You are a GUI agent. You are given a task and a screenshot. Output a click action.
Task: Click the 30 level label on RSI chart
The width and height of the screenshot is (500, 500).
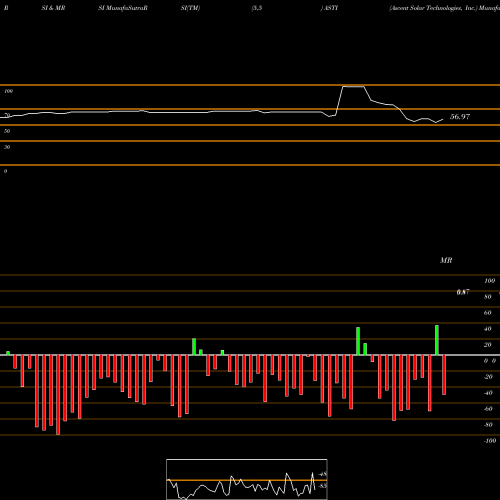coord(7,147)
